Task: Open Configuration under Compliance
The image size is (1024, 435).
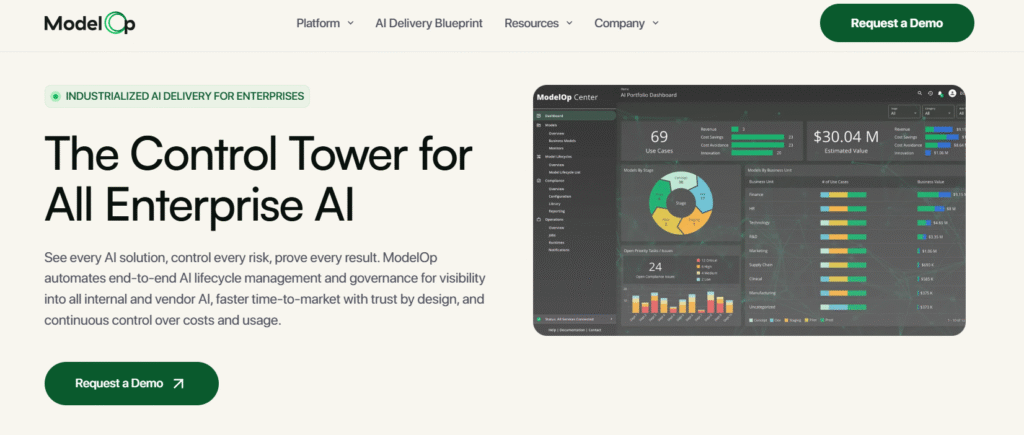Action: [560, 196]
